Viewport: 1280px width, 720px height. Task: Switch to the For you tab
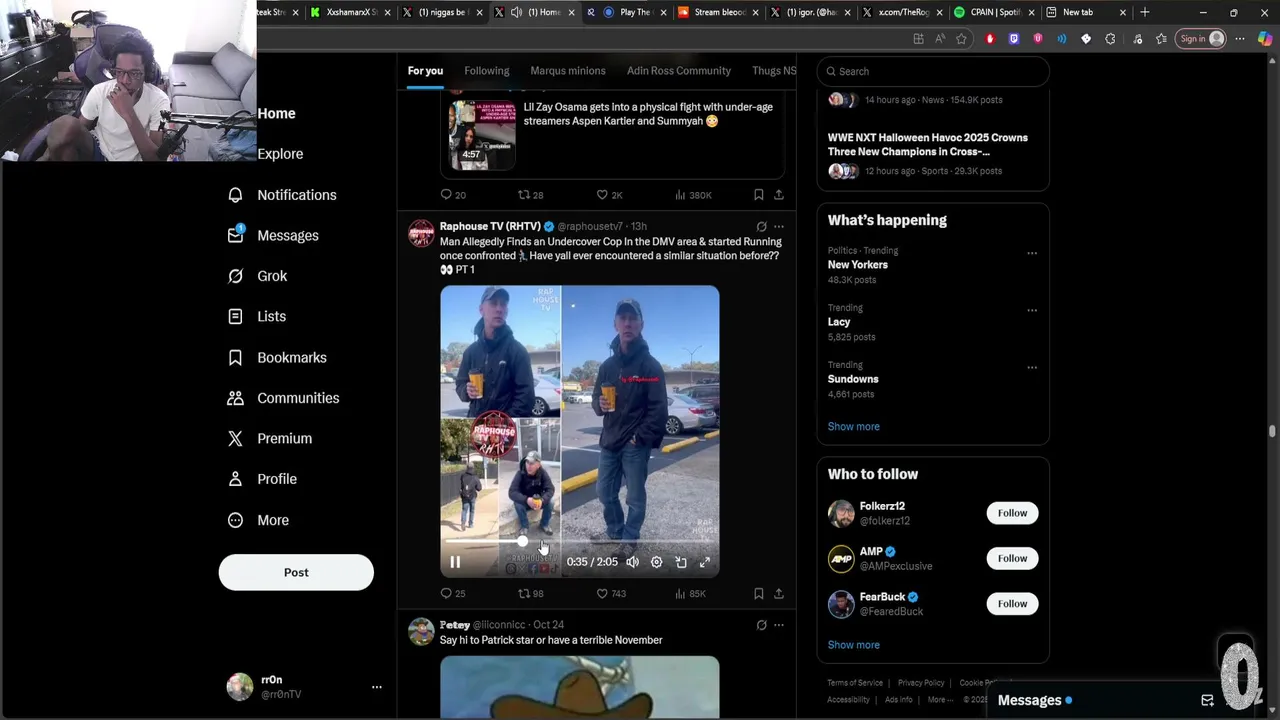[425, 71]
